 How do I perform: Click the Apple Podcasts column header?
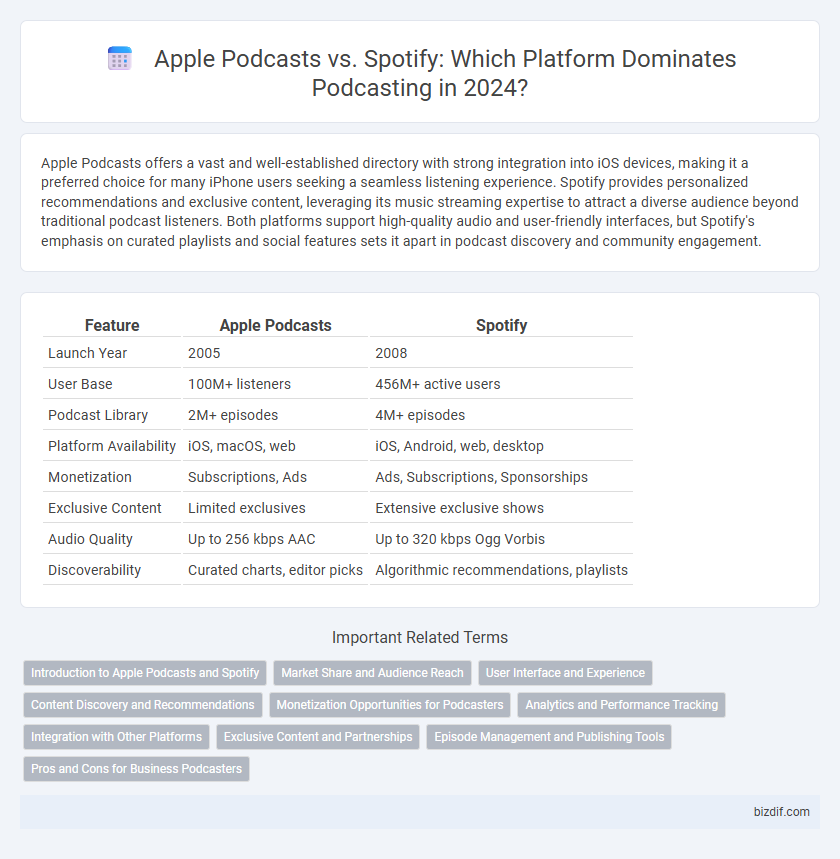tap(275, 325)
